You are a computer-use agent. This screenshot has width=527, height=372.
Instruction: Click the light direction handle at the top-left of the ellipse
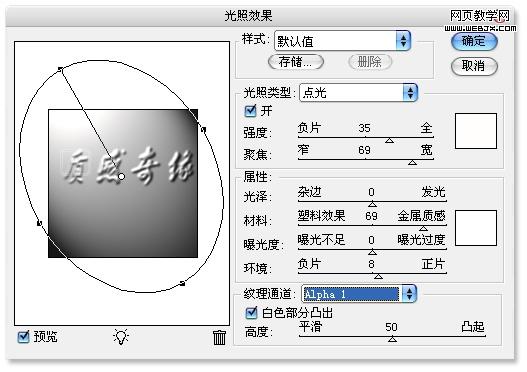(x=60, y=69)
